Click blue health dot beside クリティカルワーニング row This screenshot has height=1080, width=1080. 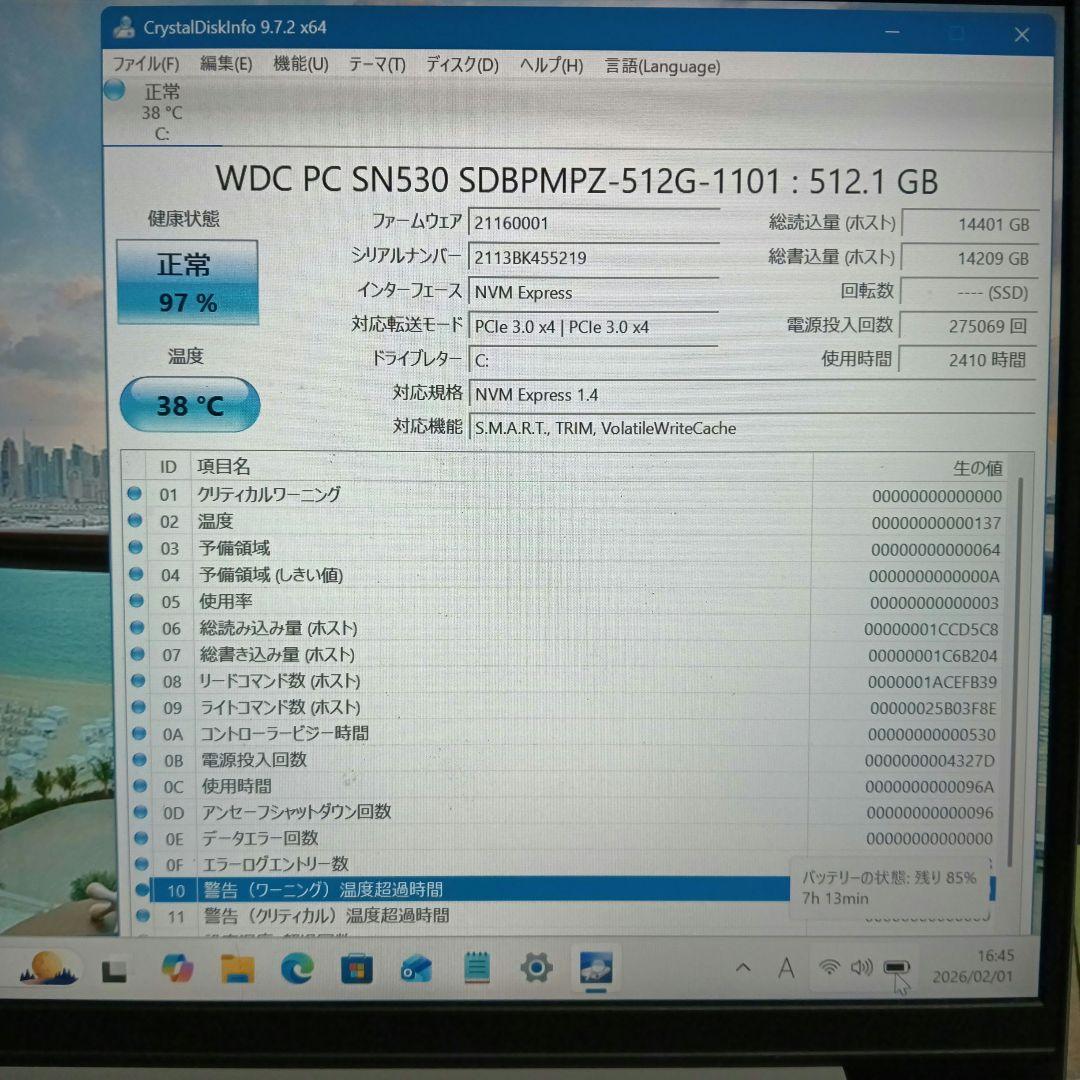tap(135, 494)
